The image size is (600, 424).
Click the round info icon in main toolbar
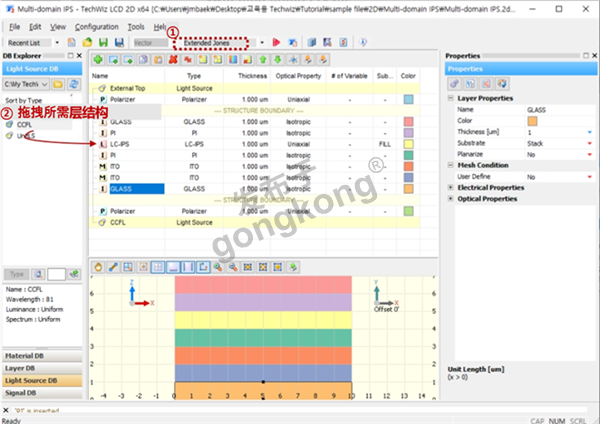tap(363, 42)
